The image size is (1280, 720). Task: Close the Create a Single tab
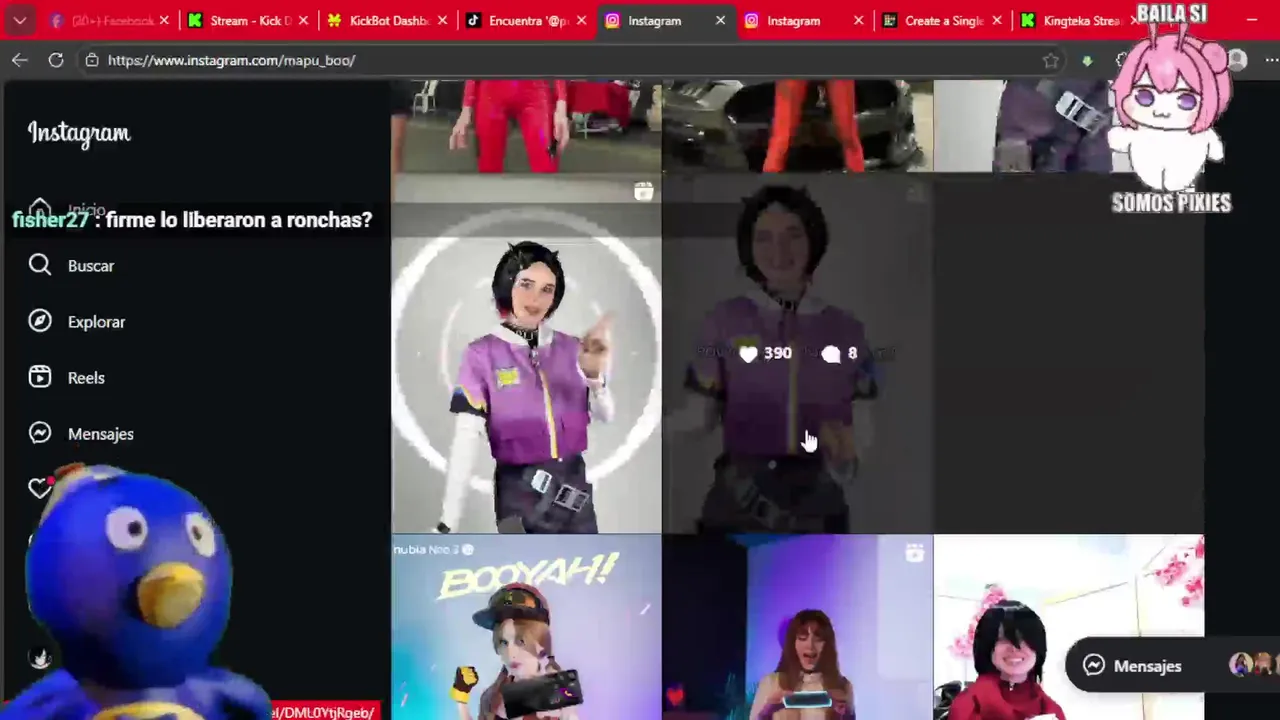997,20
